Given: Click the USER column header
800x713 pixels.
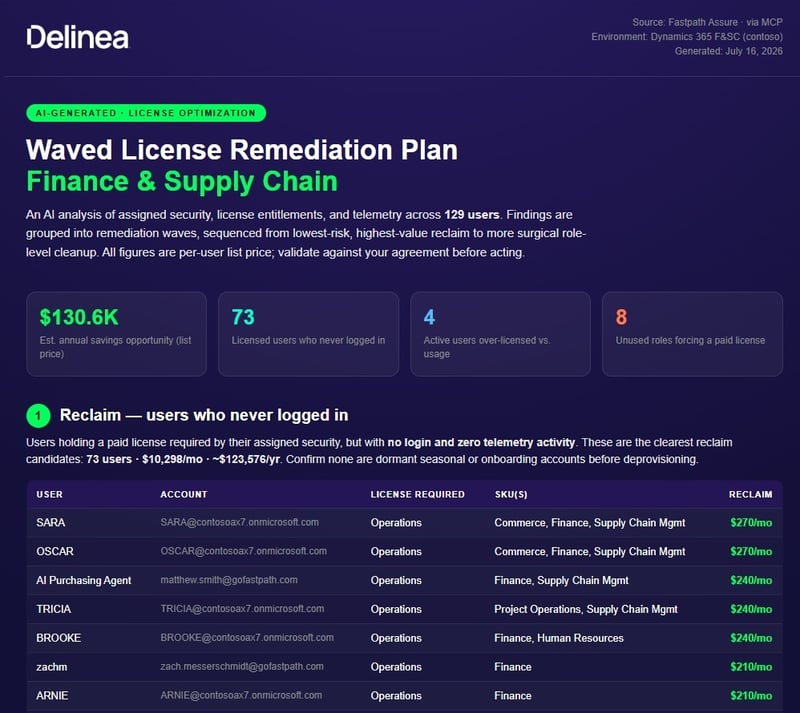Looking at the screenshot, I should tap(49, 494).
